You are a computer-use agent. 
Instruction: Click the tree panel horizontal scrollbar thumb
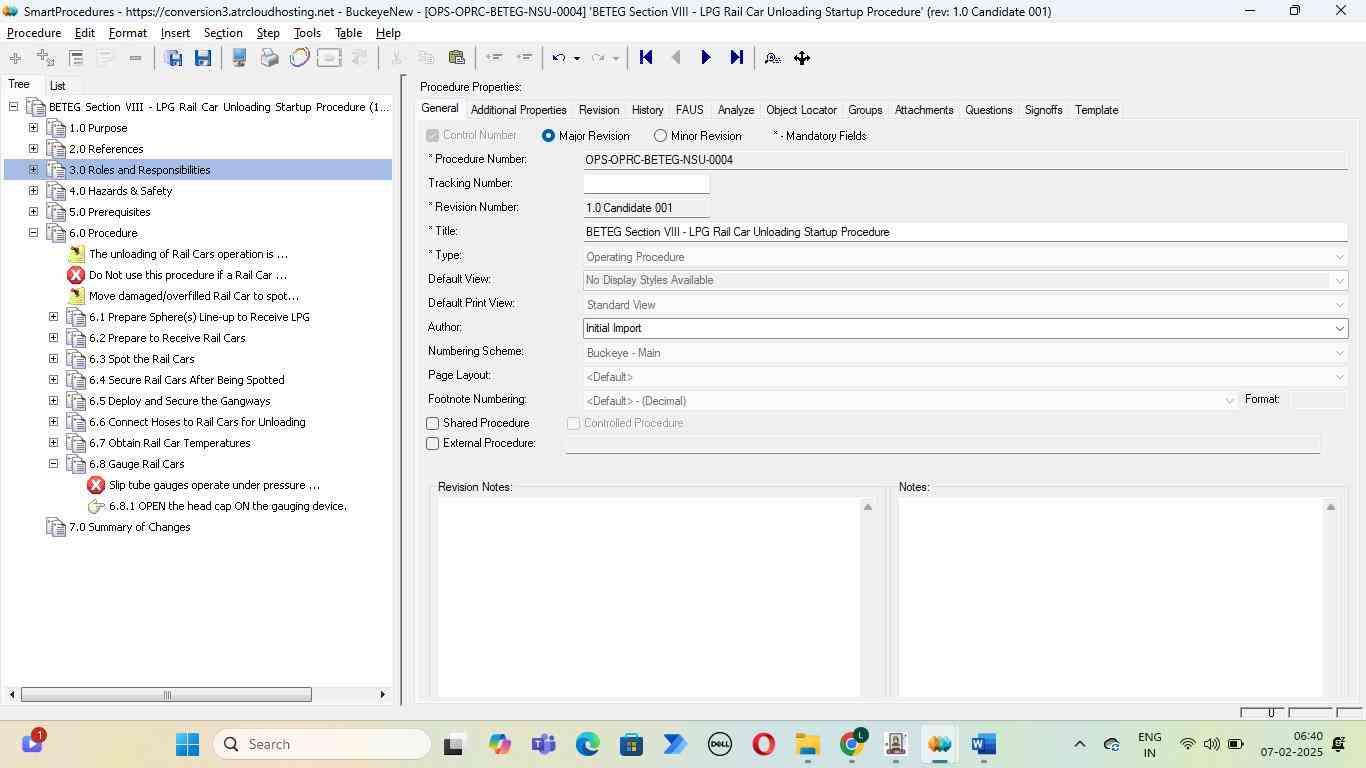pyautogui.click(x=166, y=694)
